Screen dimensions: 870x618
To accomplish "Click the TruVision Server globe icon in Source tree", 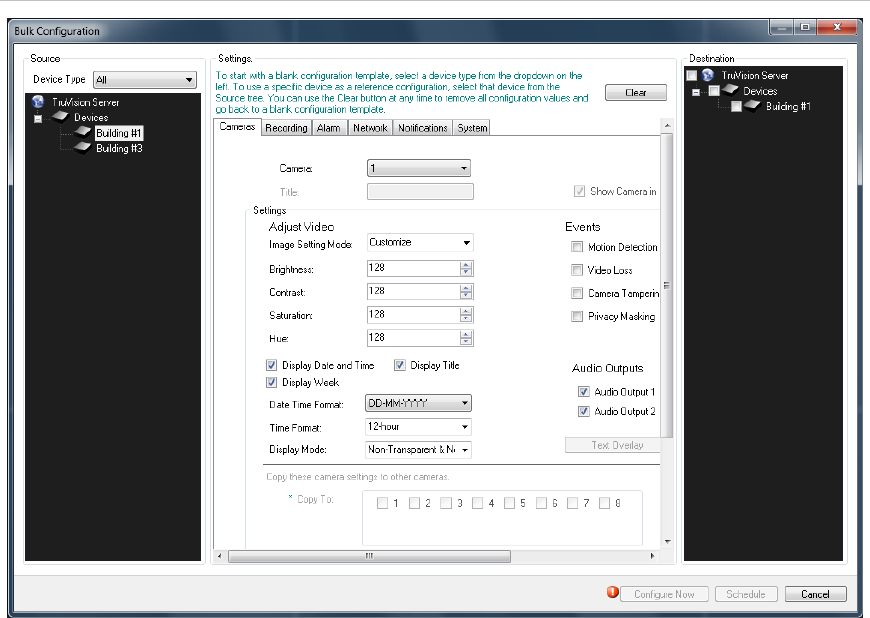I will tap(38, 102).
